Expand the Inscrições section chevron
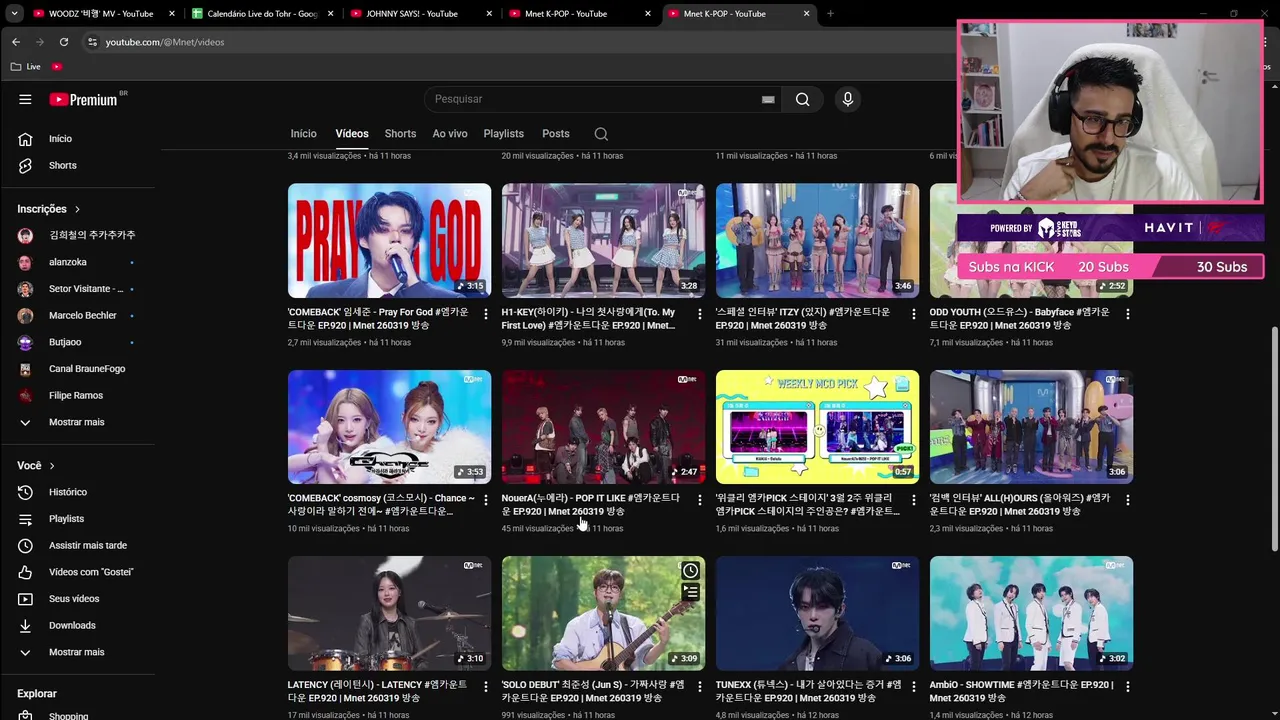 [77, 209]
